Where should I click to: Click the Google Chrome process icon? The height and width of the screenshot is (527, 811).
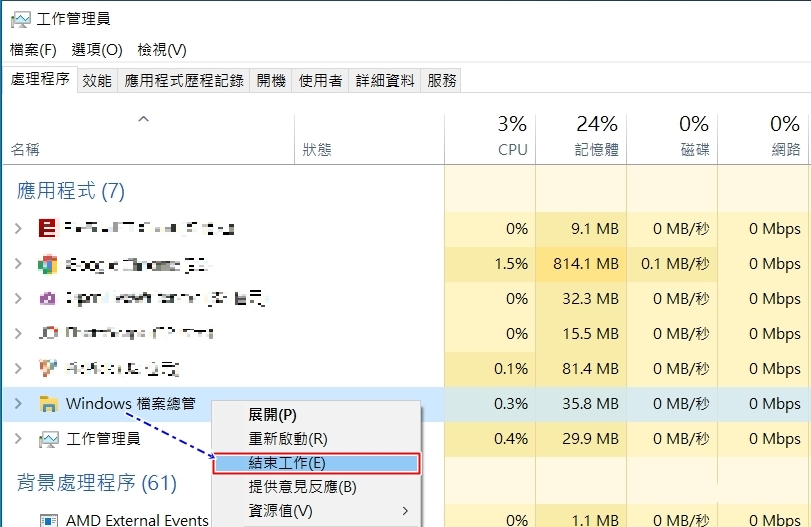click(x=47, y=264)
